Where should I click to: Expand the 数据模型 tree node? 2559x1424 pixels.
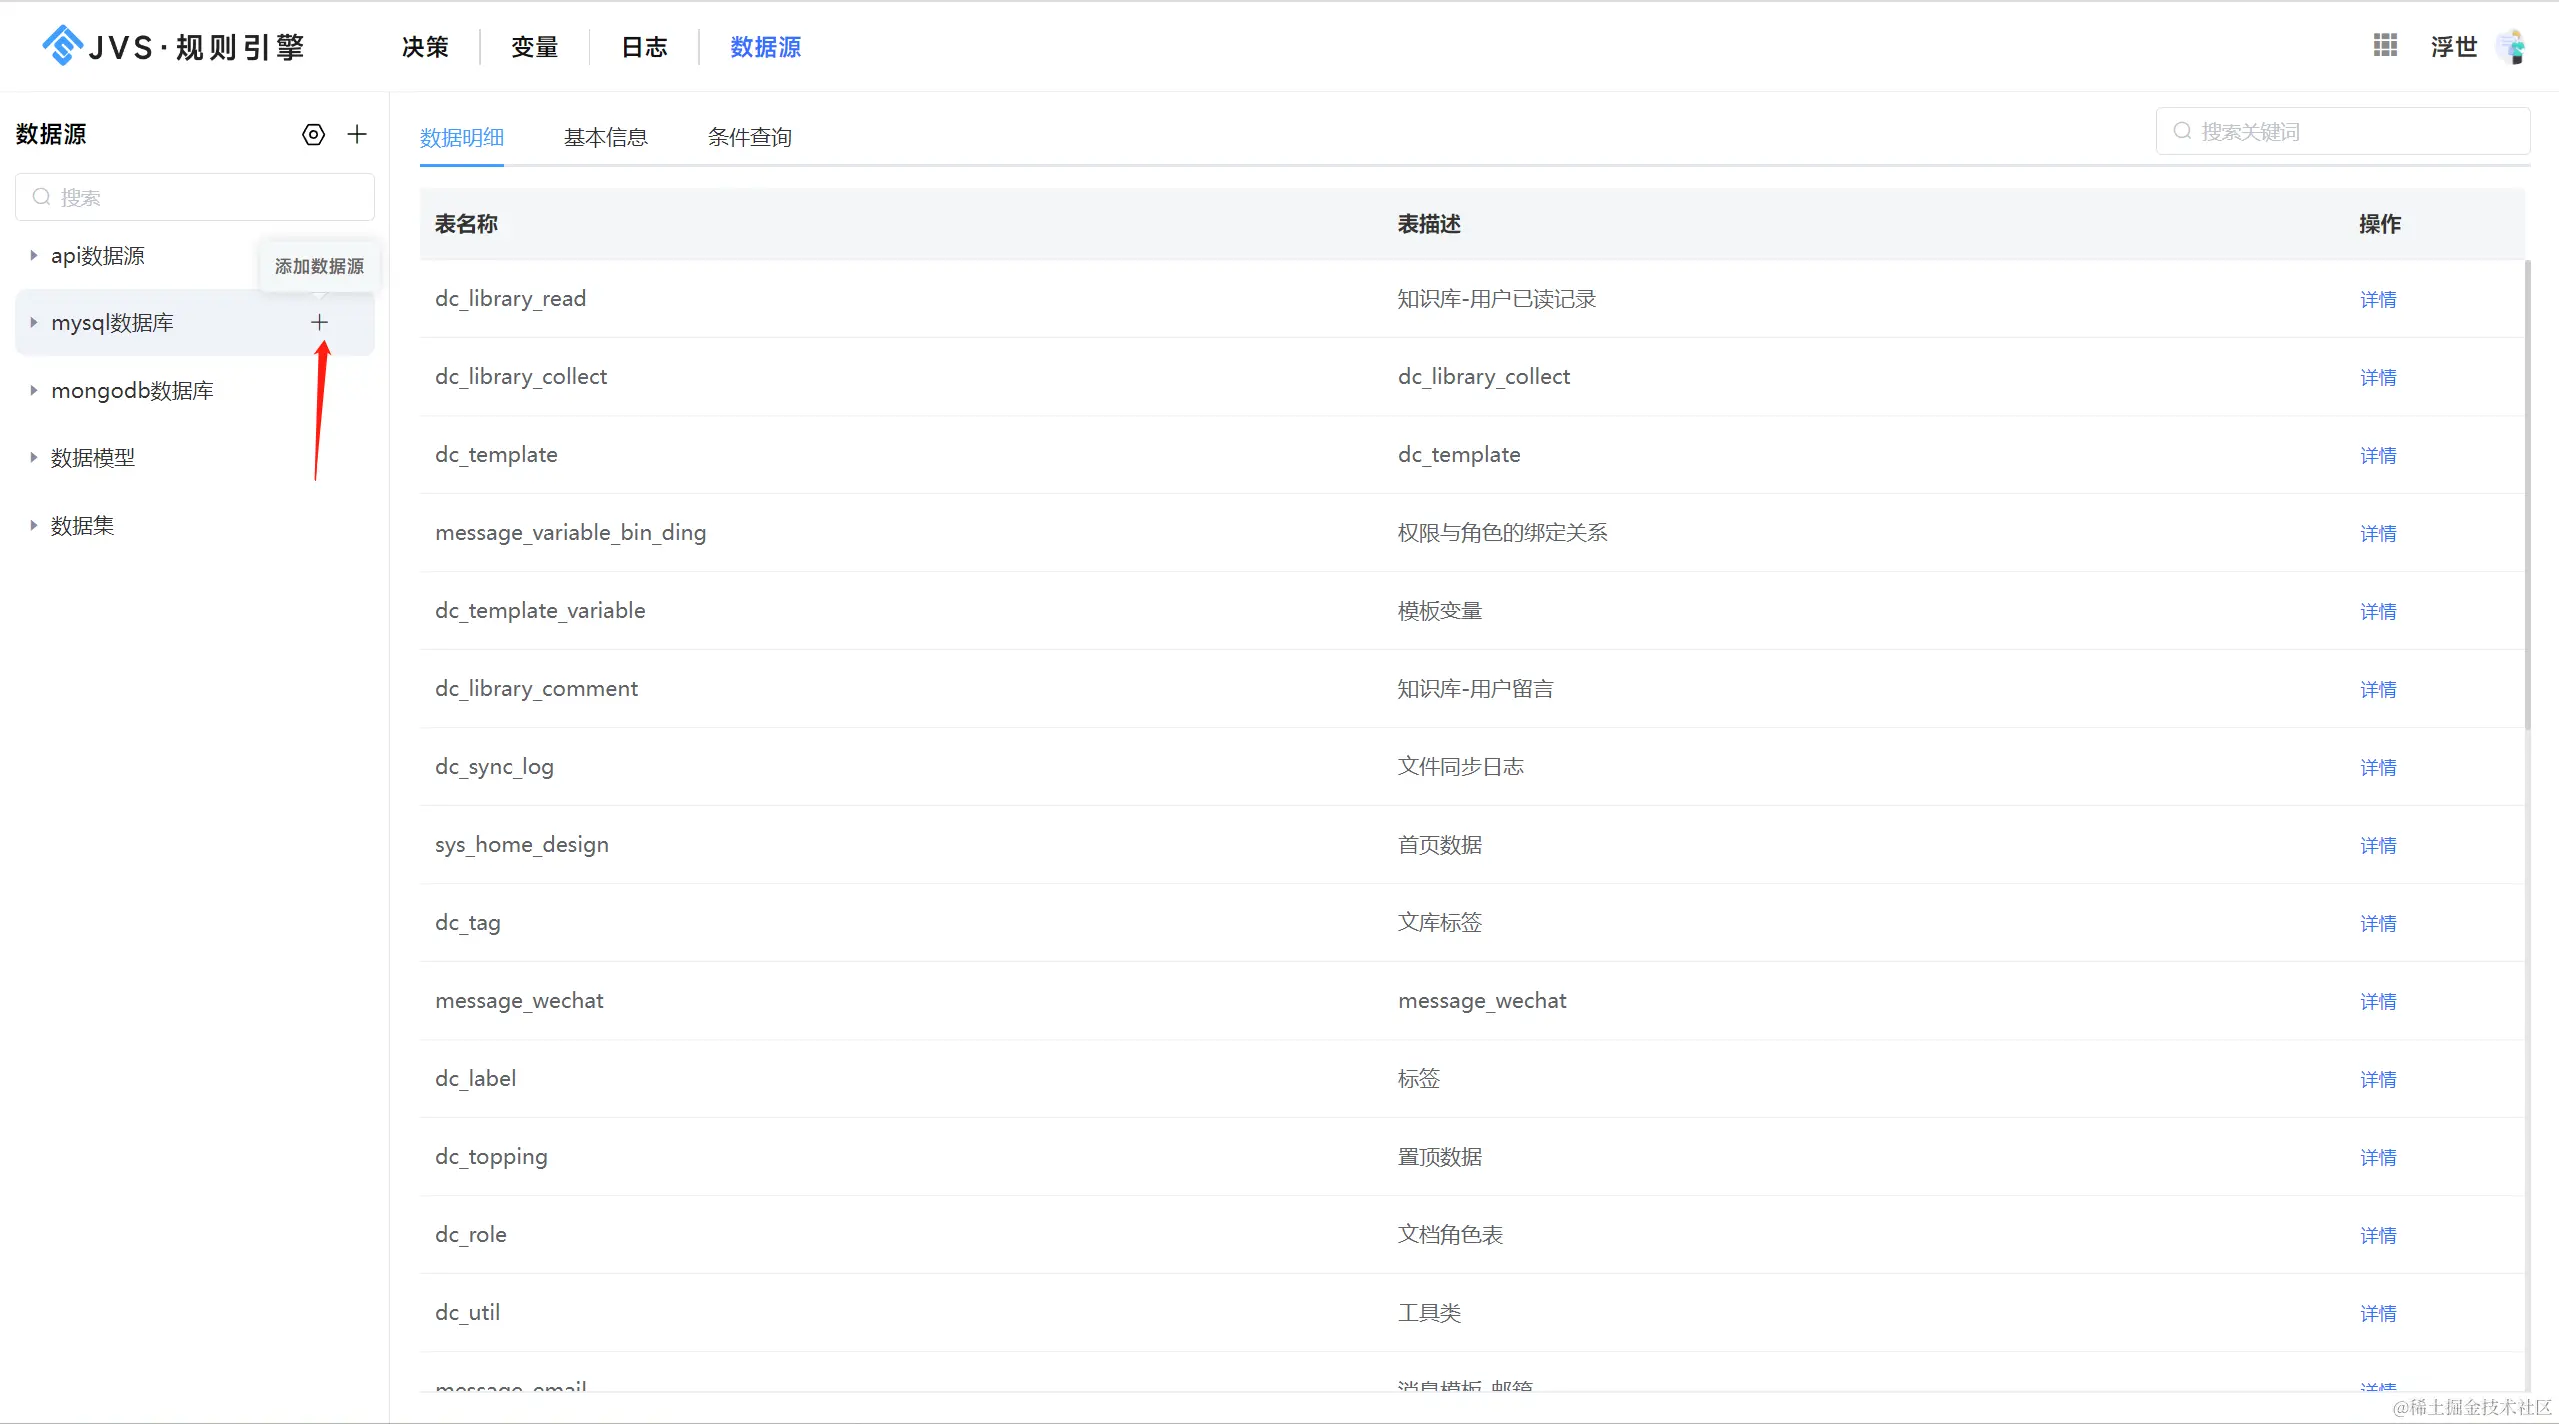point(33,457)
